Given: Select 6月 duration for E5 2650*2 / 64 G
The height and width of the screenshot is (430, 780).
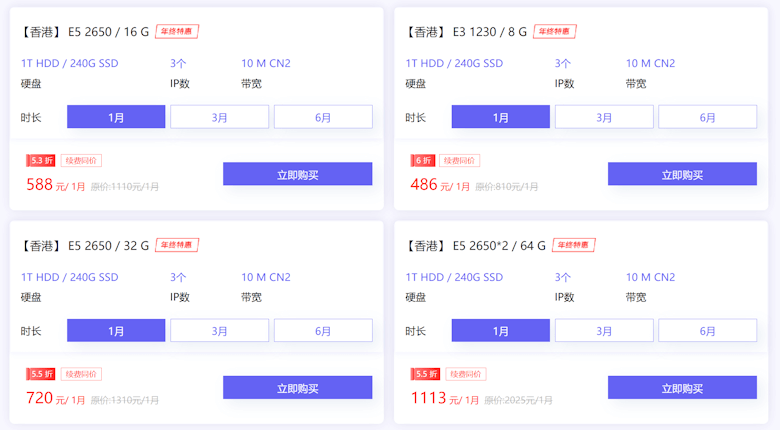Looking at the screenshot, I should point(707,330).
